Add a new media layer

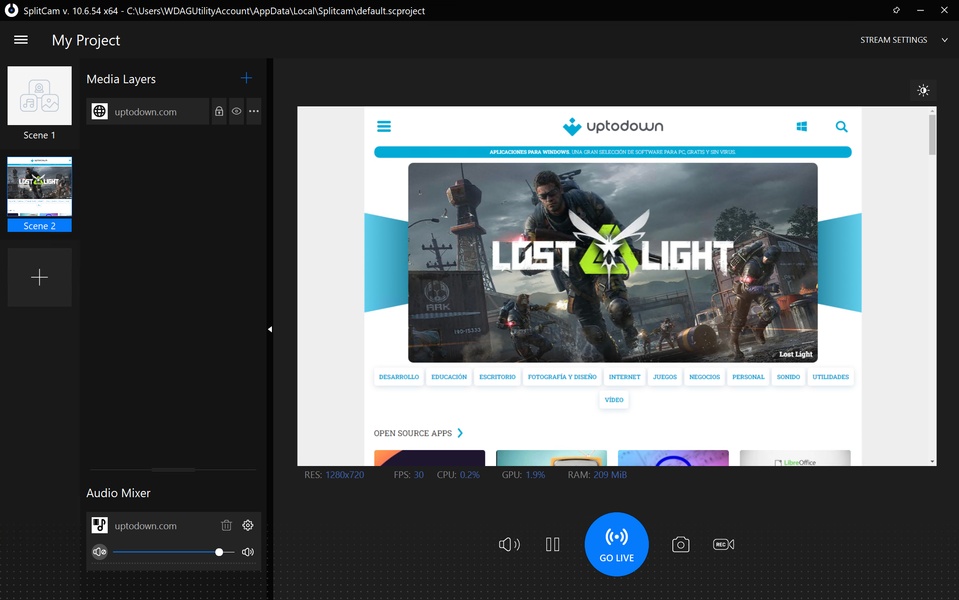[246, 78]
